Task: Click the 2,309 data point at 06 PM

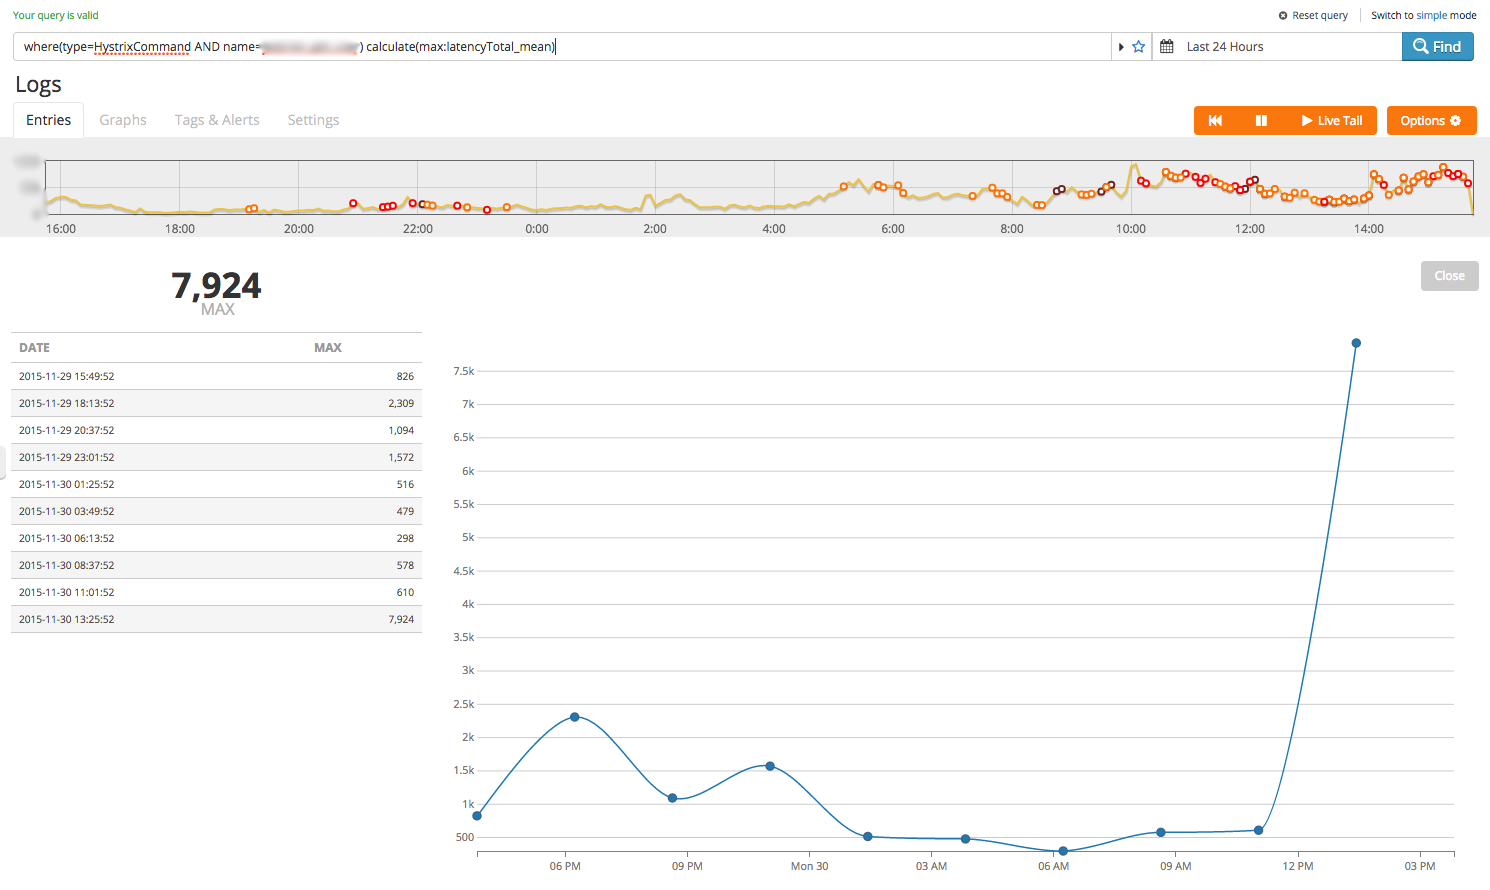Action: 574,717
